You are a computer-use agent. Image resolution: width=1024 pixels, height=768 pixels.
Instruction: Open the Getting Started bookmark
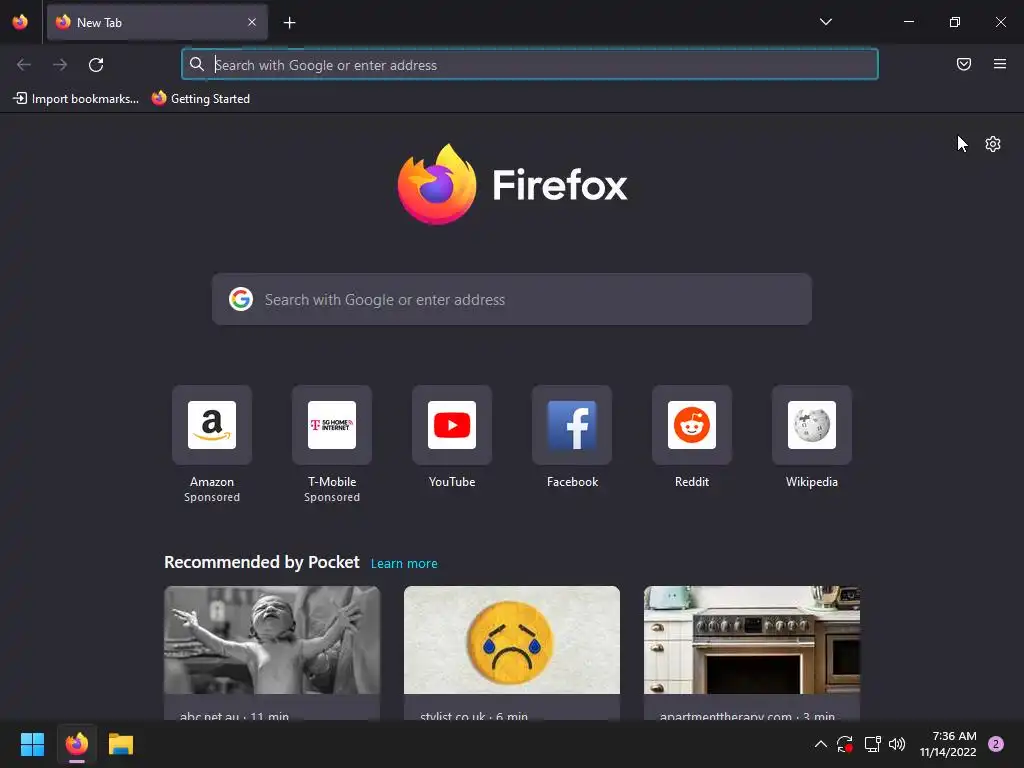201,99
